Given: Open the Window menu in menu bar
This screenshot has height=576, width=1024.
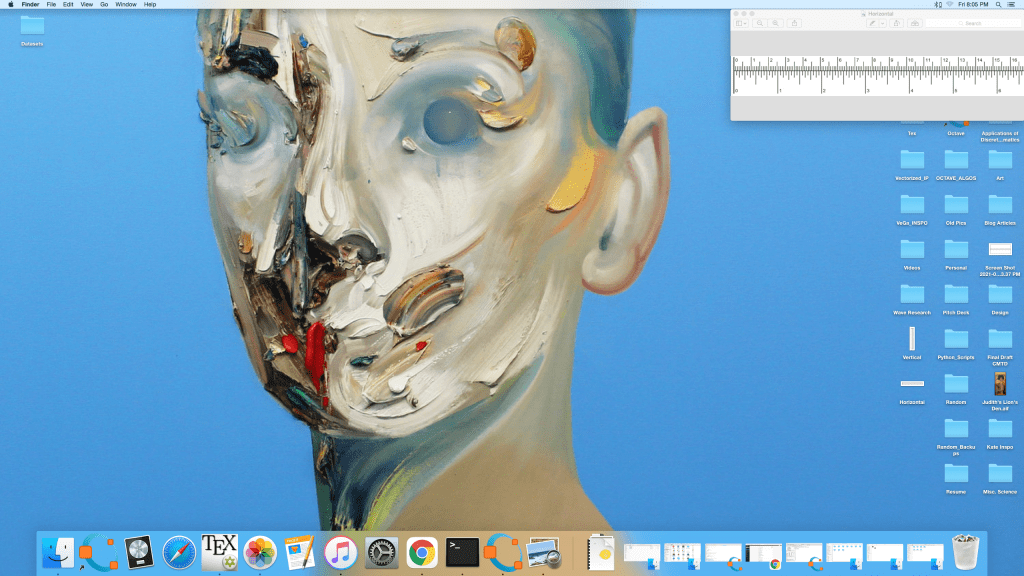Looking at the screenshot, I should coord(126,5).
